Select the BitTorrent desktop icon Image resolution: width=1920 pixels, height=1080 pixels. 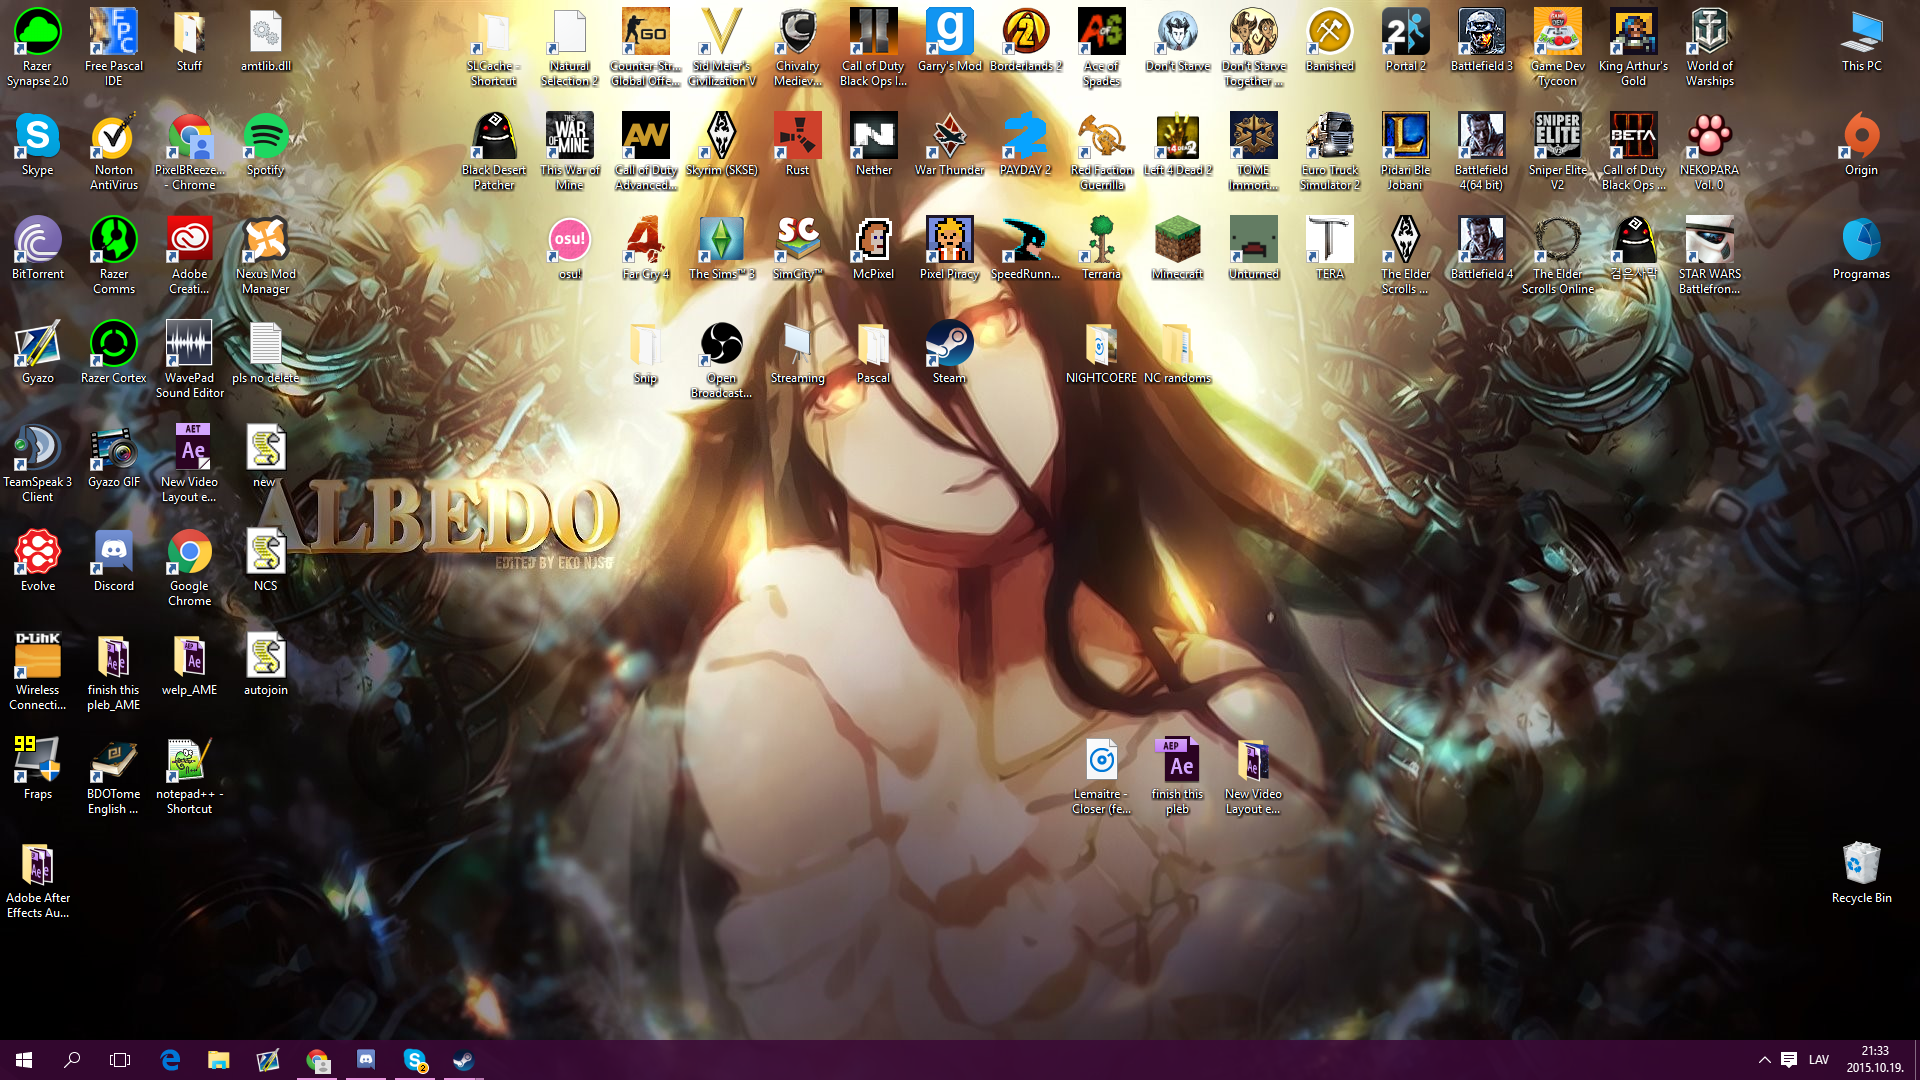[x=37, y=248]
